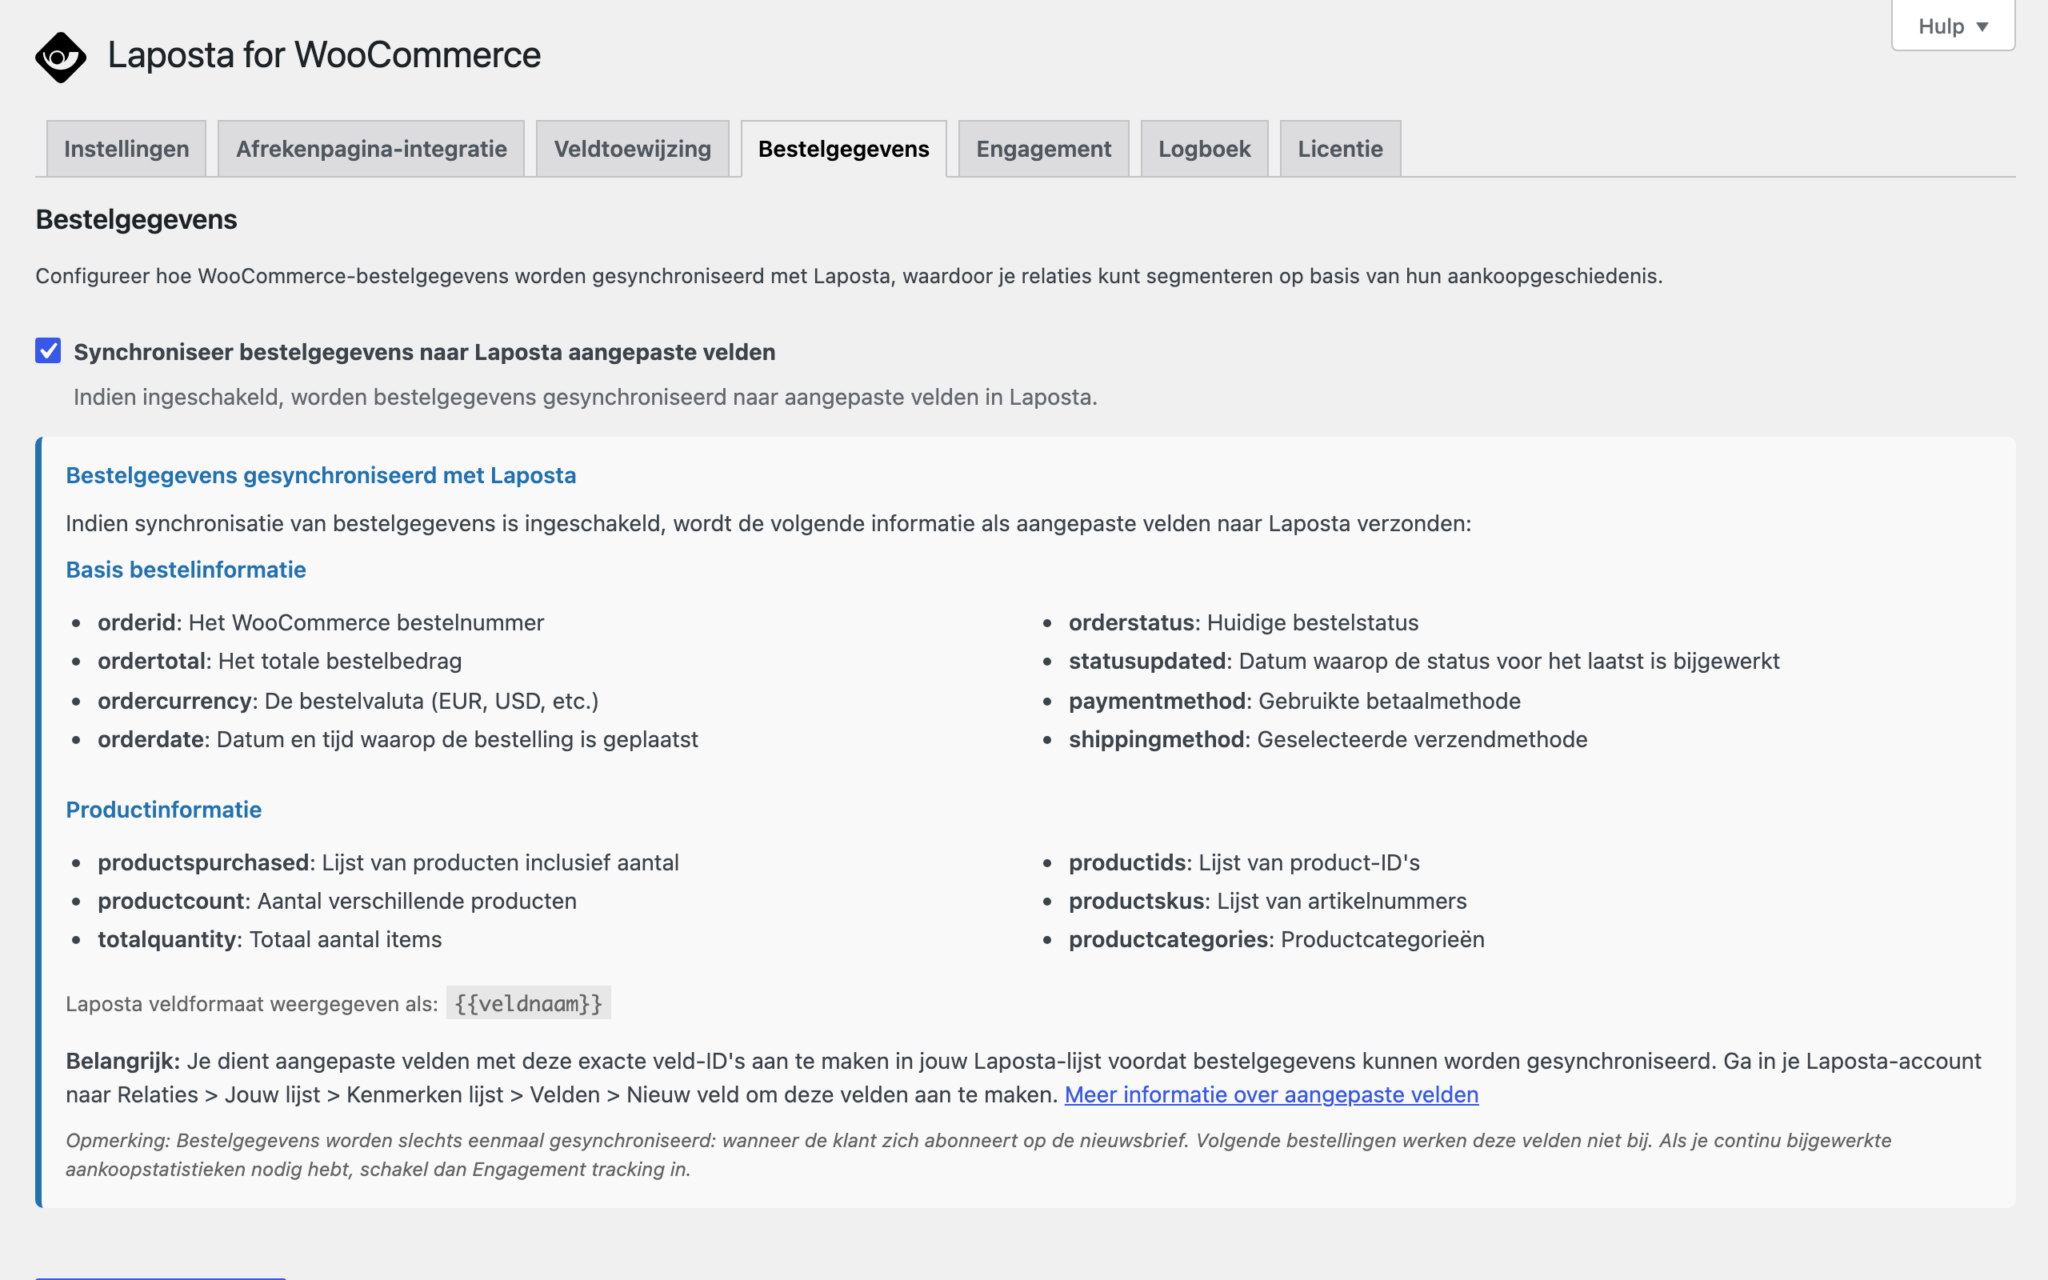The width and height of the screenshot is (2048, 1280).
Task: Open the Logboek tab
Action: click(x=1204, y=149)
